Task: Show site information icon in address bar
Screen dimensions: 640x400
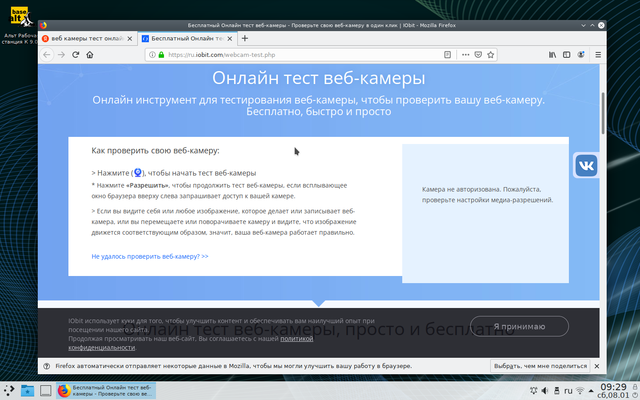Action: tap(152, 55)
